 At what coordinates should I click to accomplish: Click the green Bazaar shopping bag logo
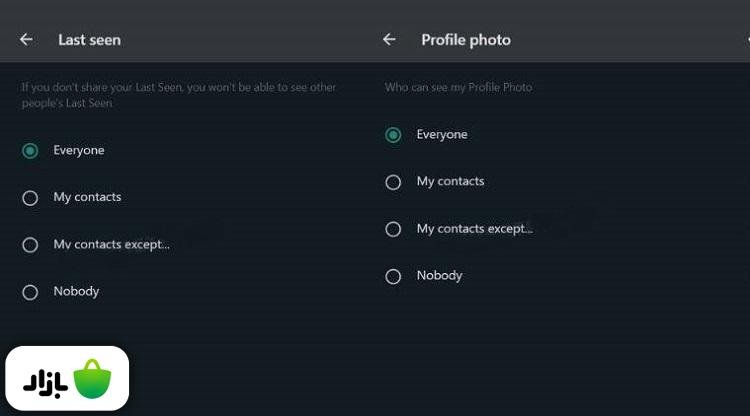click(x=93, y=379)
